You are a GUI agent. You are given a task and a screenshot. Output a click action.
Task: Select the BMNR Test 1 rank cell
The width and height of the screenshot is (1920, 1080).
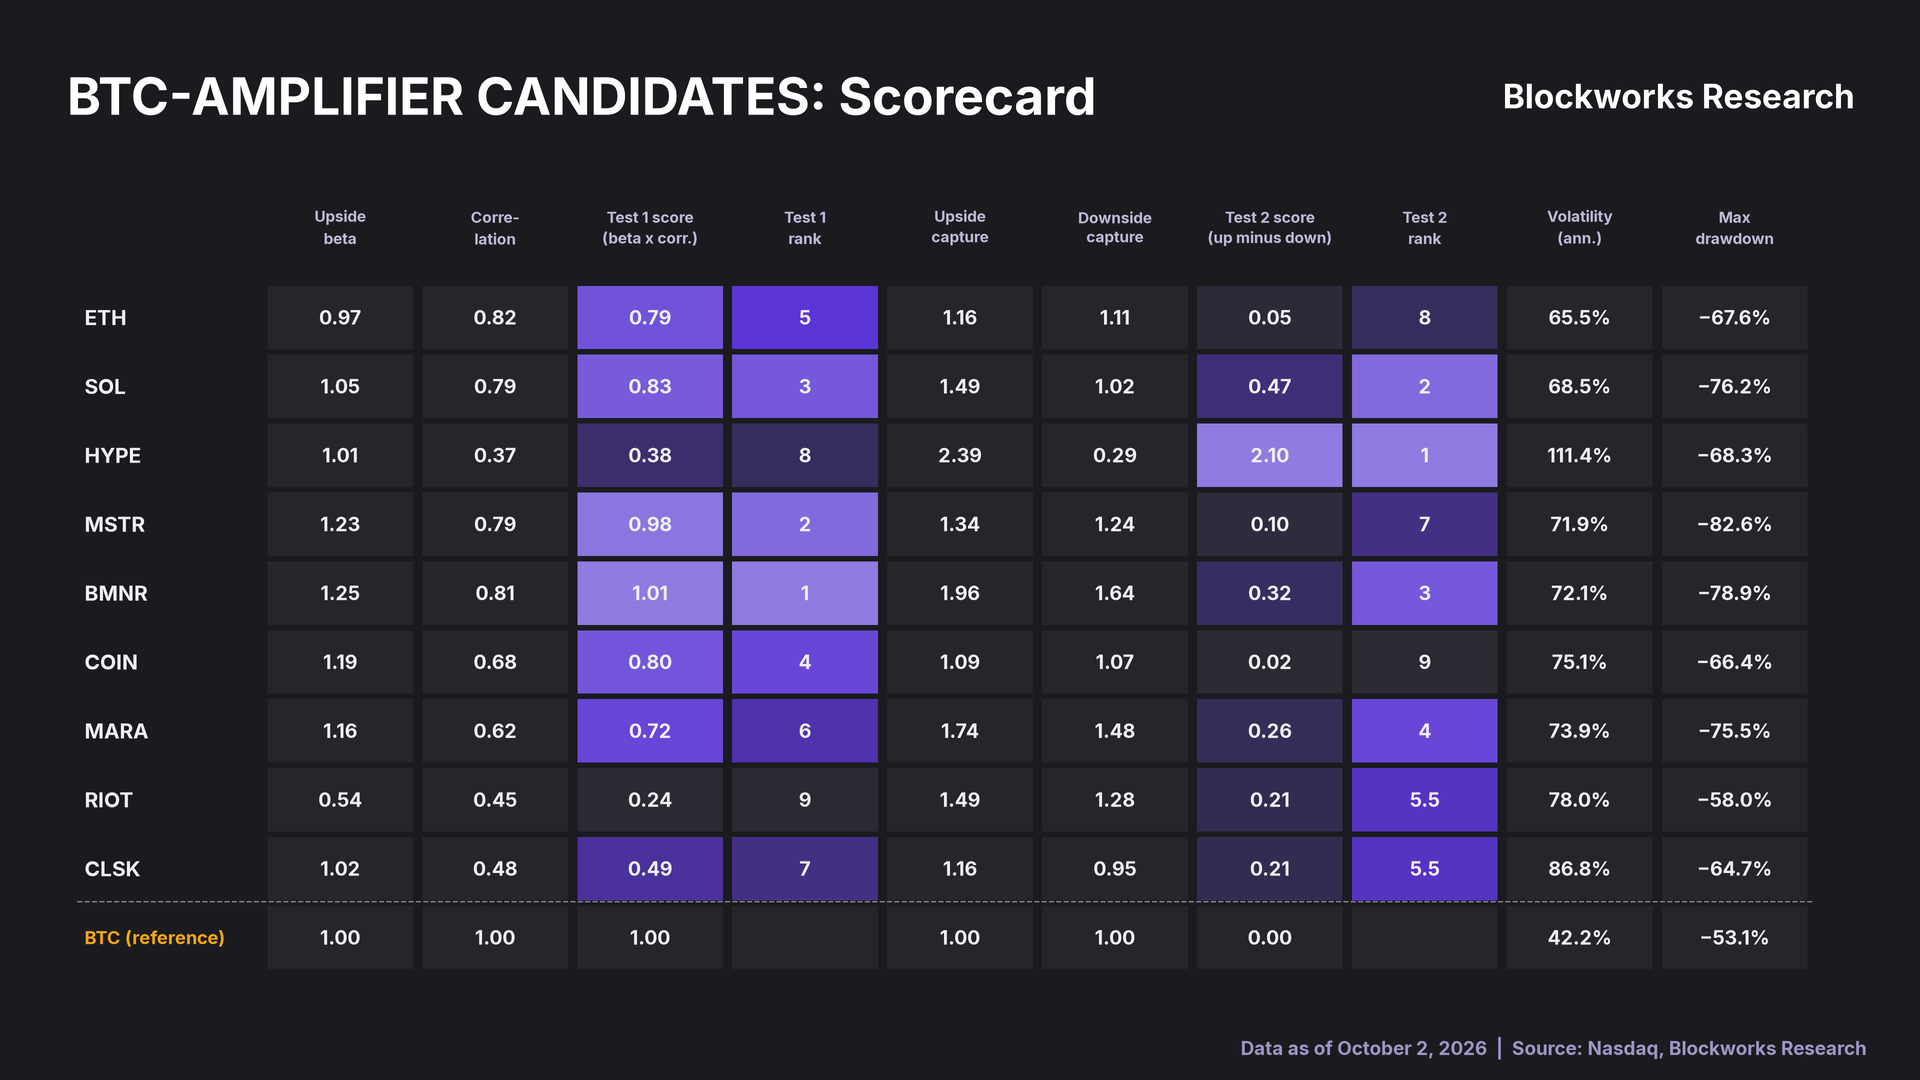coord(805,593)
